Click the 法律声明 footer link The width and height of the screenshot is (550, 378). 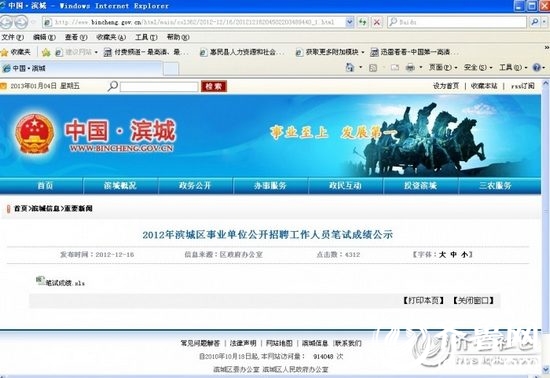243,343
